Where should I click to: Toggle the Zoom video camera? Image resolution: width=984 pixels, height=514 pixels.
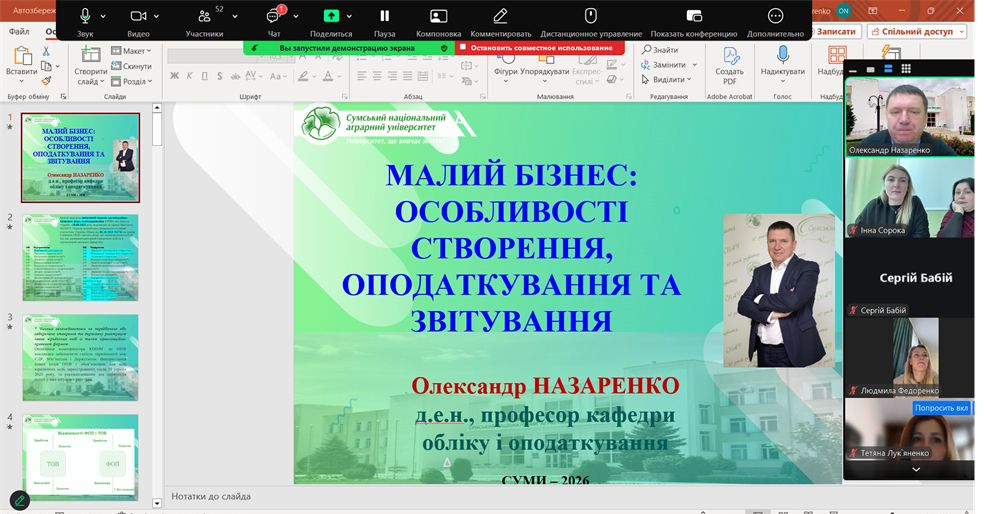[138, 16]
